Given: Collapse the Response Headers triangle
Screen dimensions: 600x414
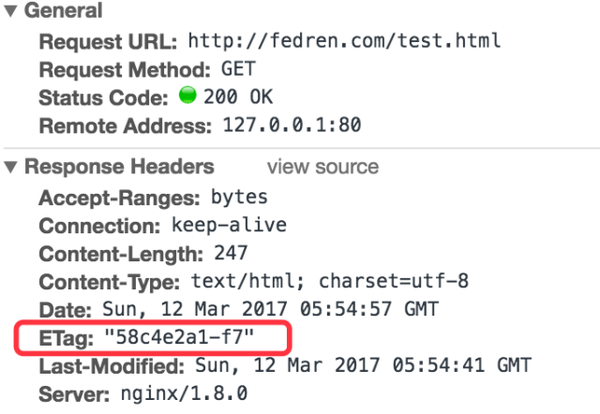Looking at the screenshot, I should coord(10,167).
